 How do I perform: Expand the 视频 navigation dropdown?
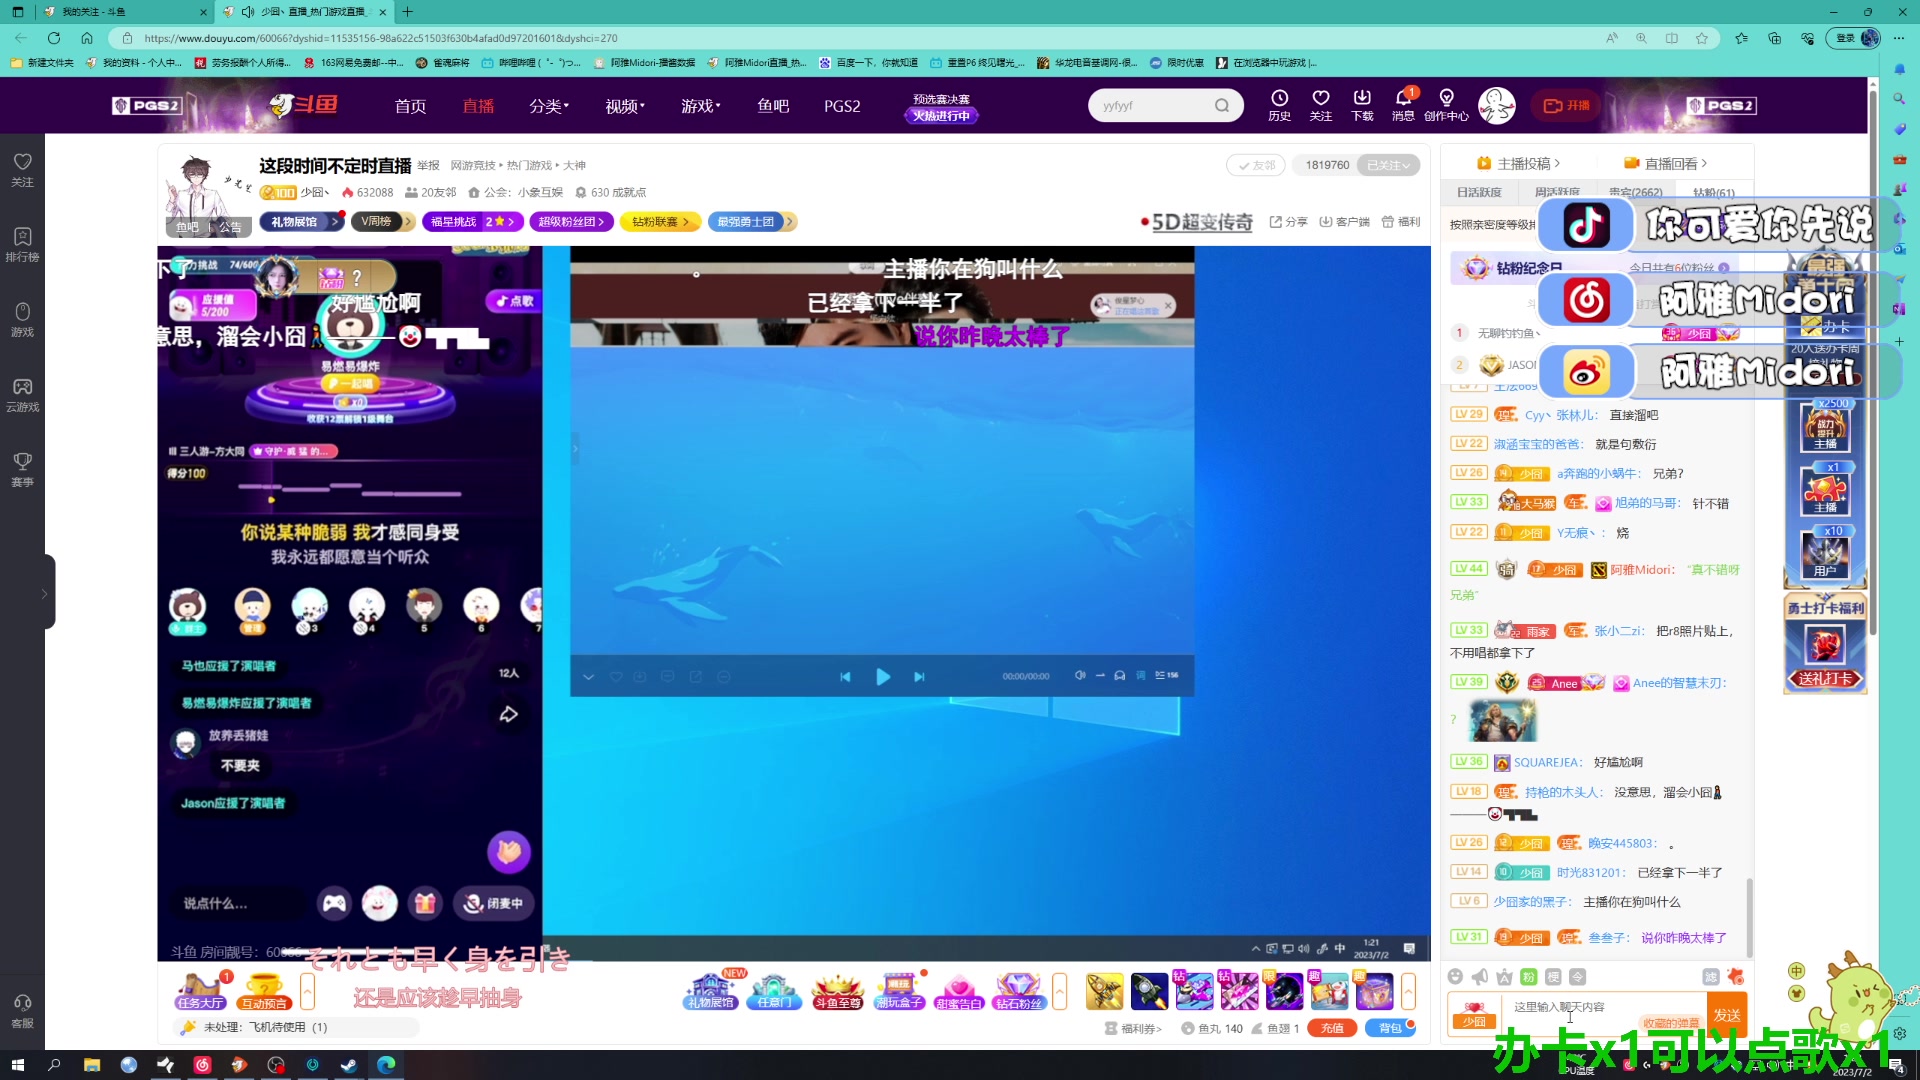[625, 106]
